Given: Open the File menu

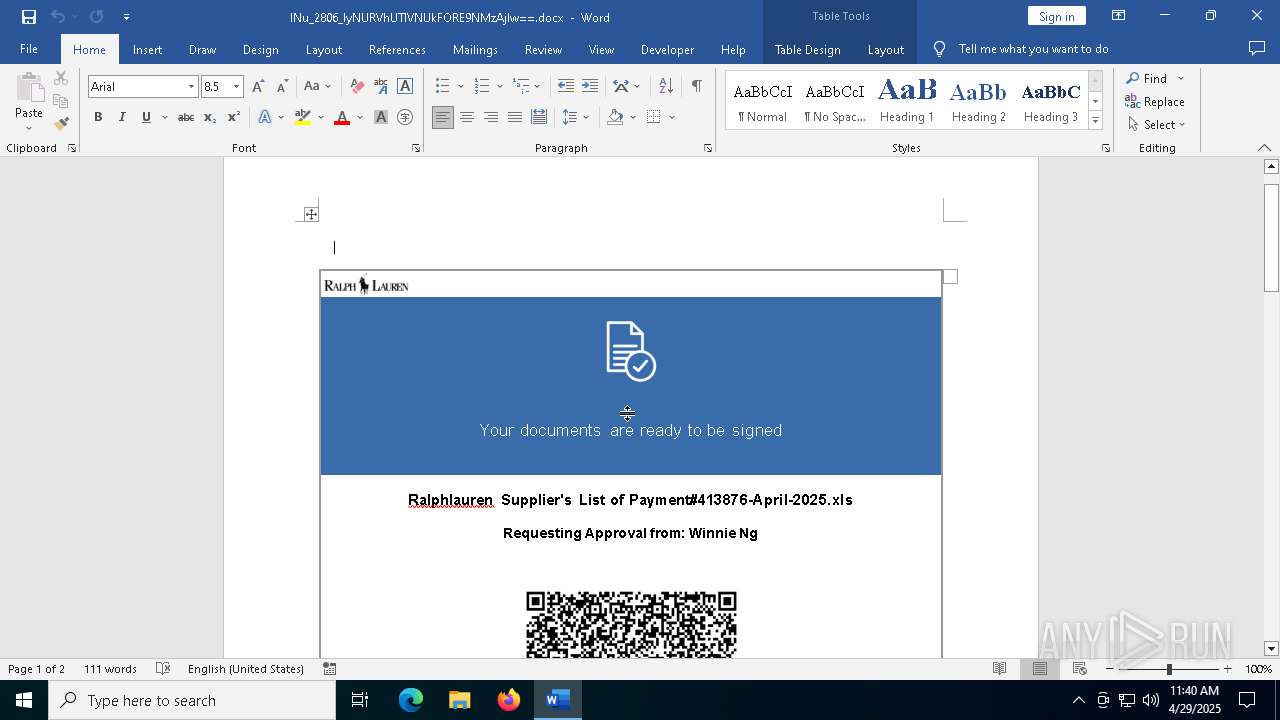Looking at the screenshot, I should click(29, 49).
